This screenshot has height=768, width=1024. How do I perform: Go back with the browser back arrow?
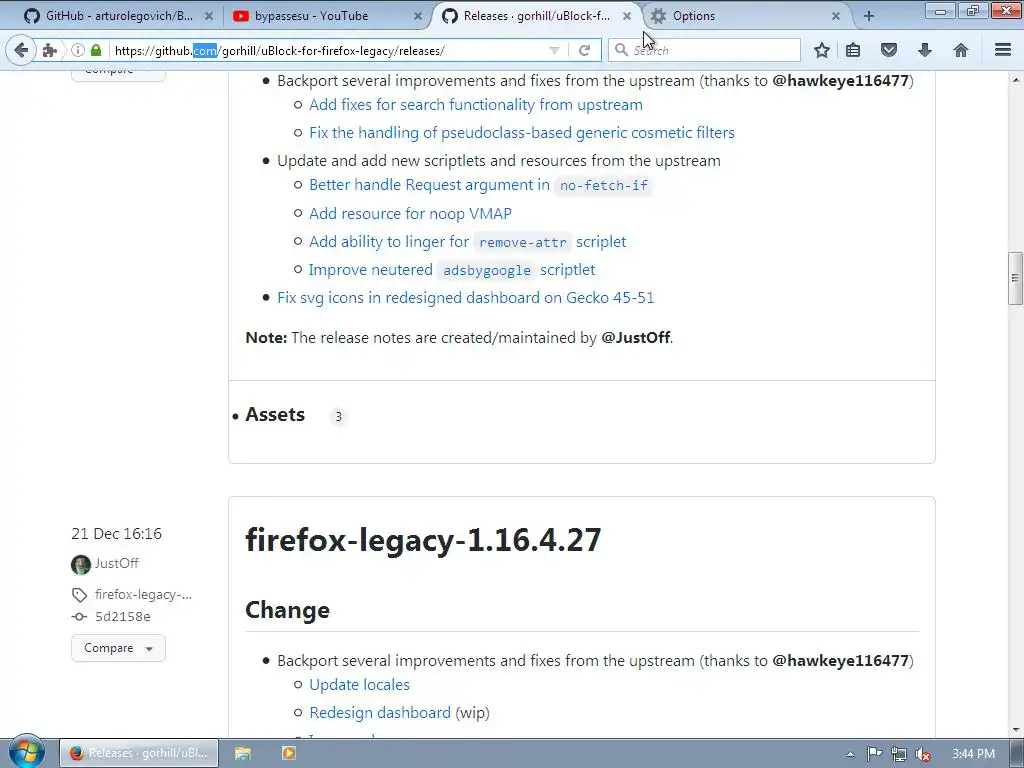pos(21,50)
